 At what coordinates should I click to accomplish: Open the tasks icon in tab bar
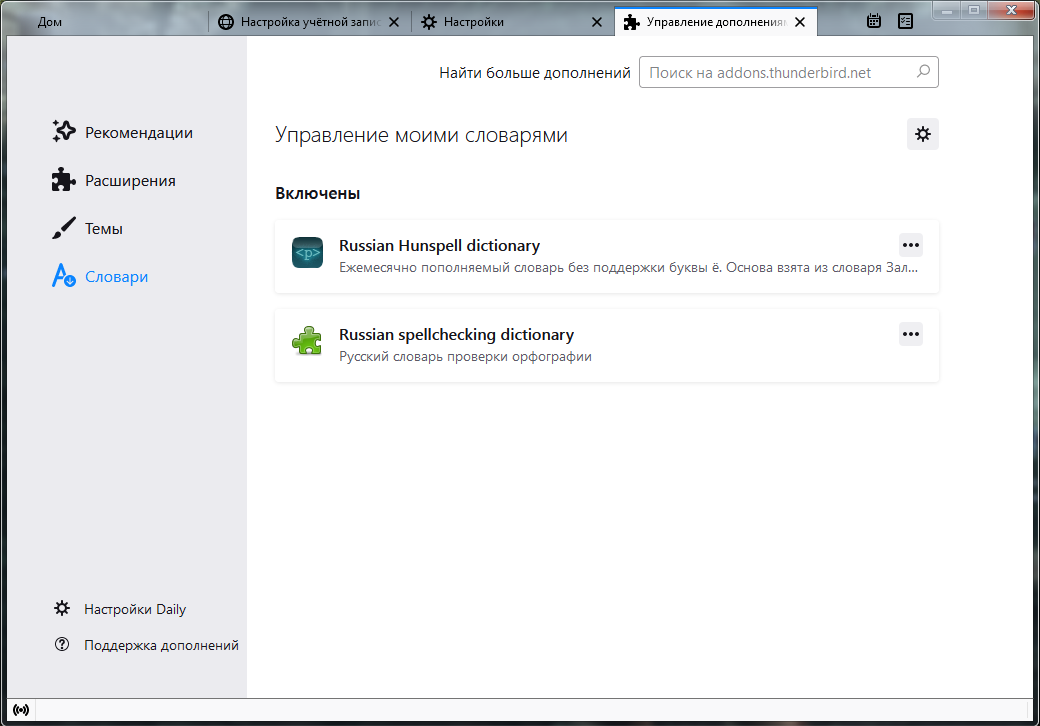905,21
